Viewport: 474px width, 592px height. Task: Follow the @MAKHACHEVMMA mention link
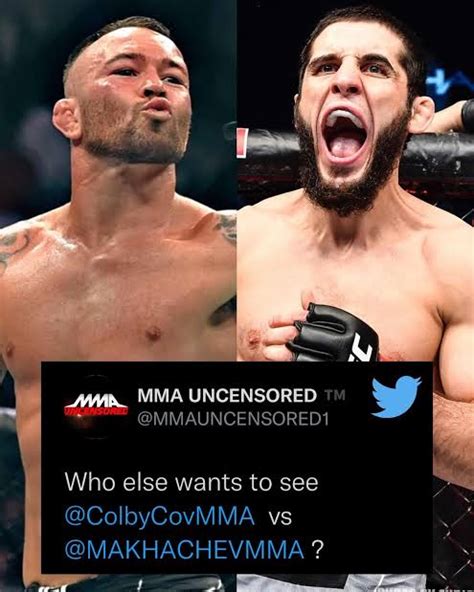click(184, 550)
